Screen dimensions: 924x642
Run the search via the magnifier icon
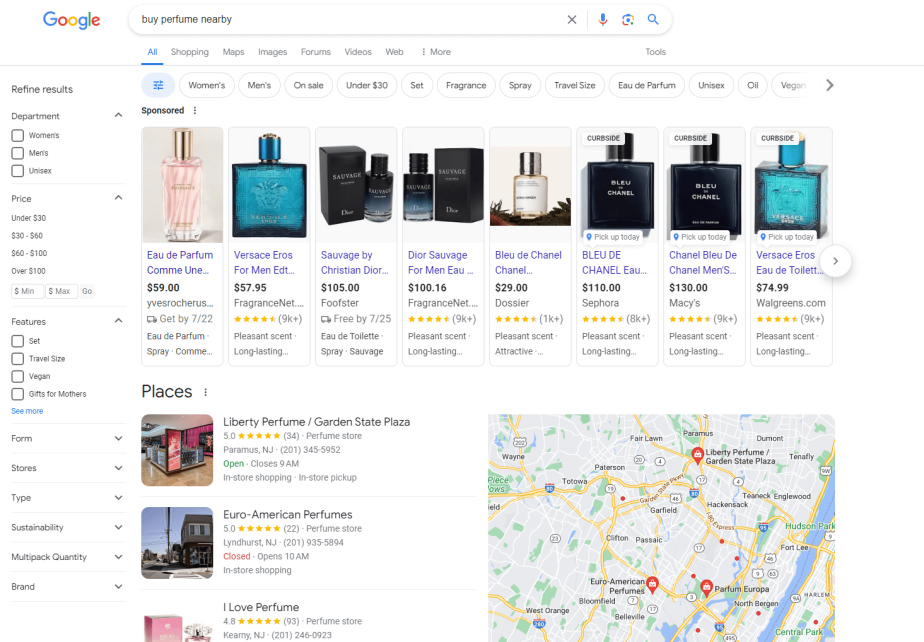pyautogui.click(x=653, y=19)
